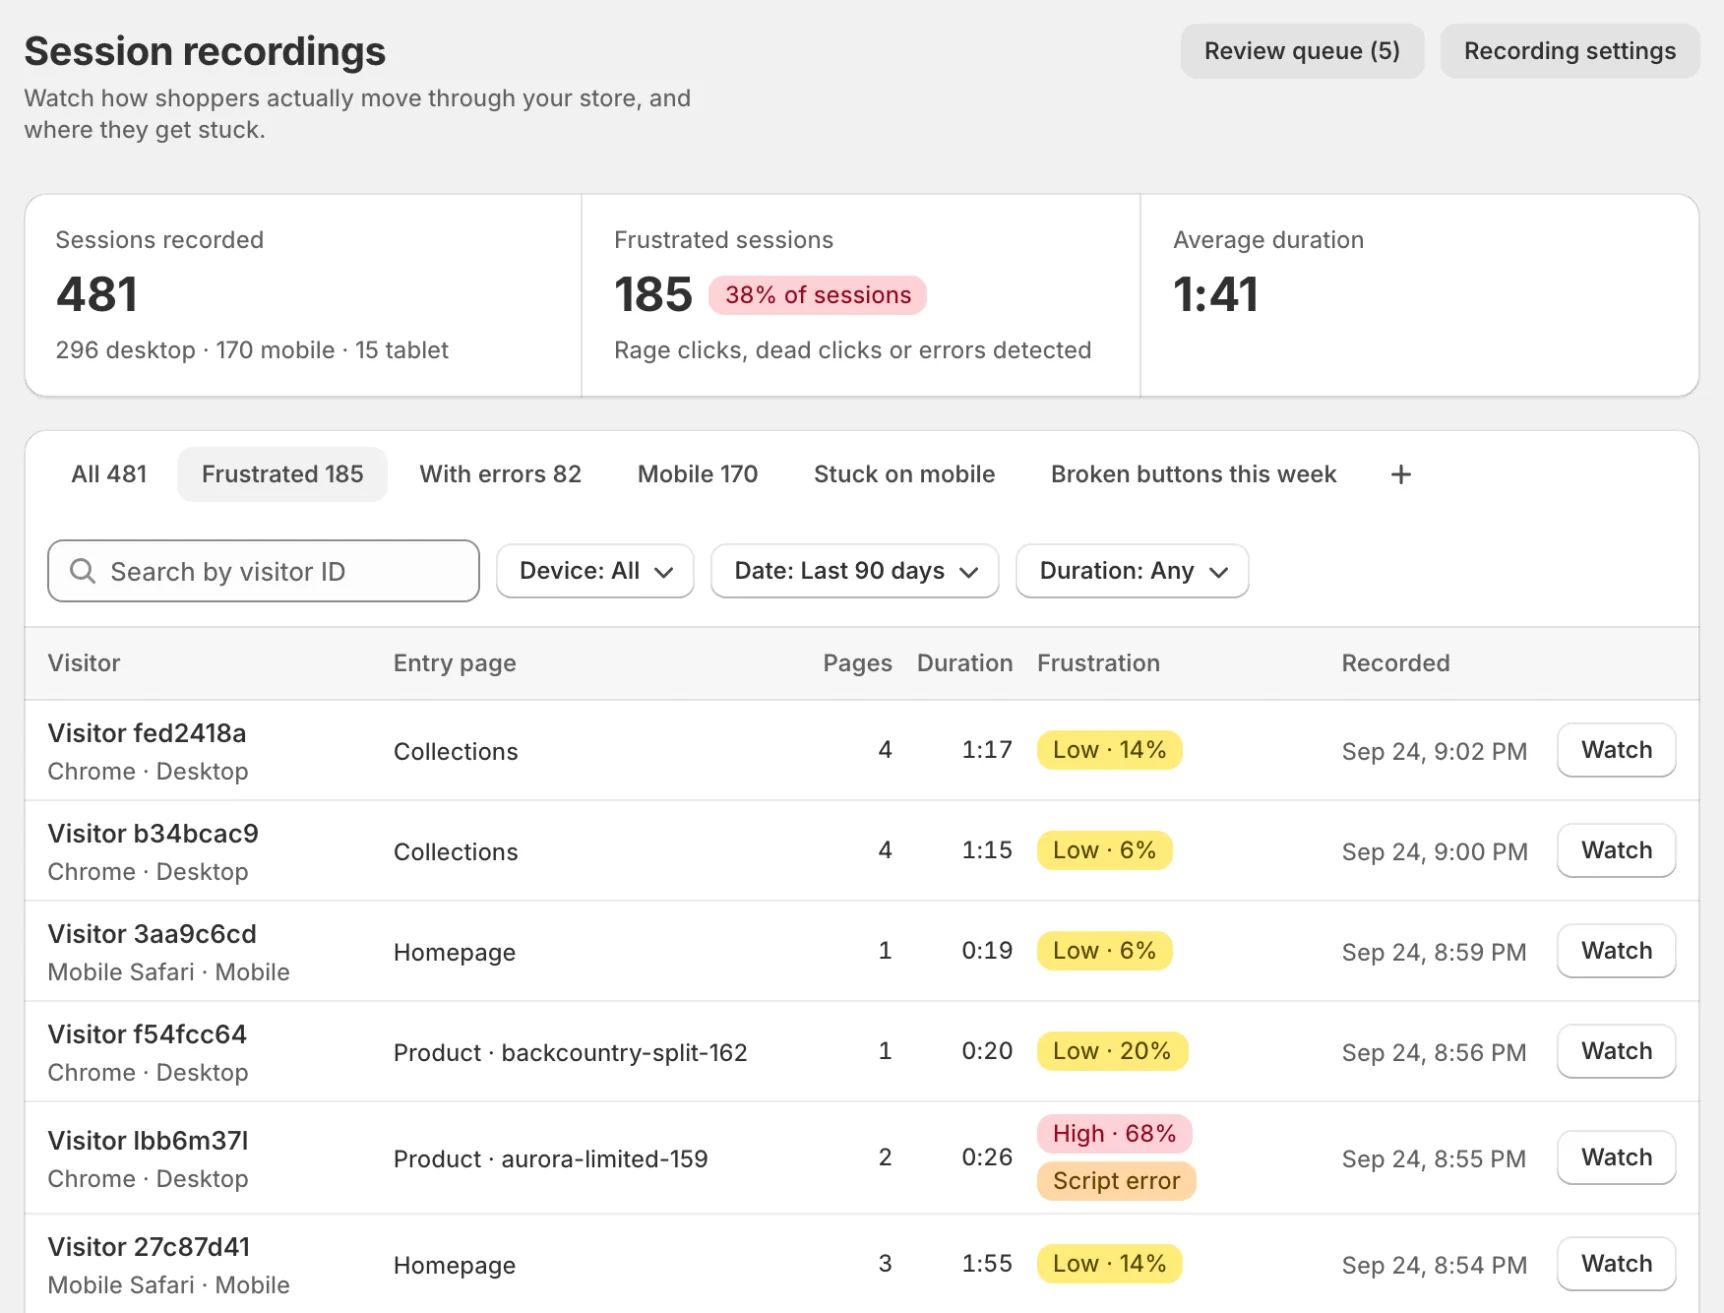
Task: Click the High · 68% frustration badge
Action: 1114,1134
